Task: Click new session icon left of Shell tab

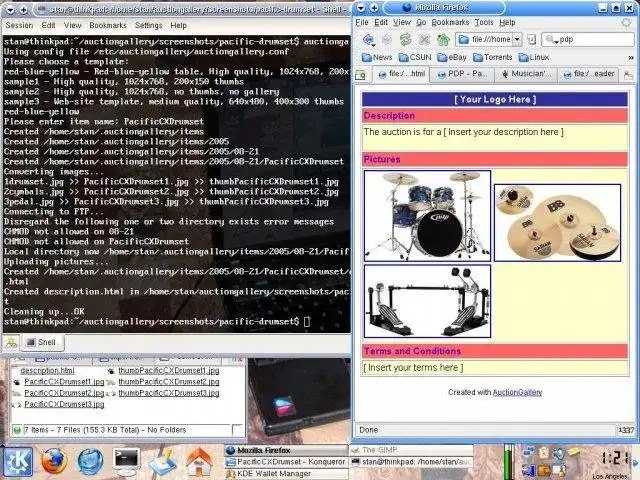Action: pos(11,342)
